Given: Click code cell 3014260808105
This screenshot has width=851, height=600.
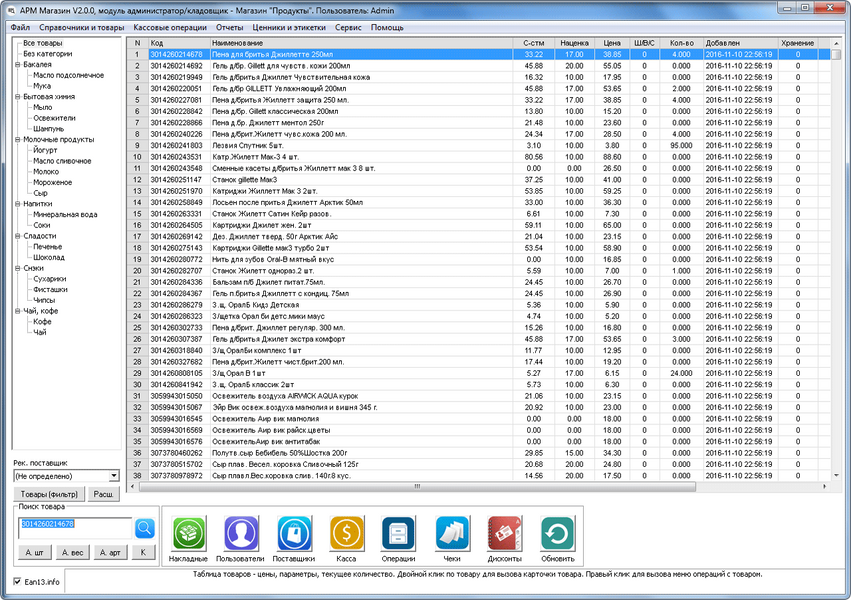Looking at the screenshot, I should (x=179, y=373).
